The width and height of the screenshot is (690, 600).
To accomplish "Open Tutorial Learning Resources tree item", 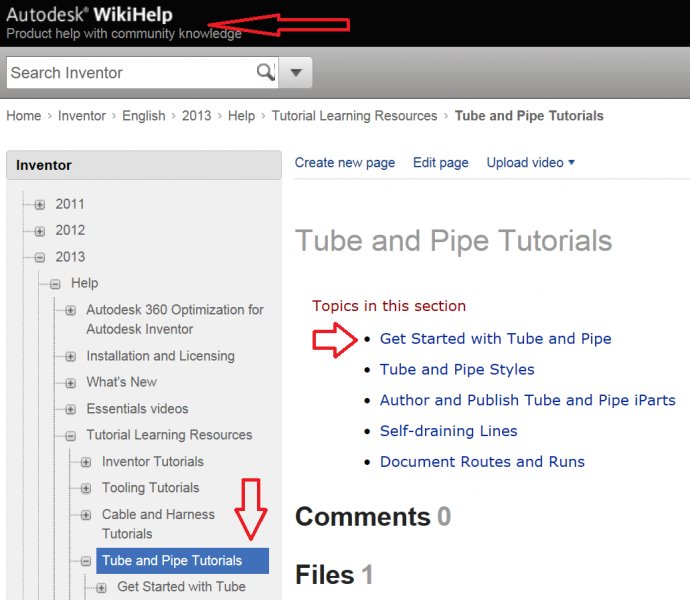I will (169, 435).
